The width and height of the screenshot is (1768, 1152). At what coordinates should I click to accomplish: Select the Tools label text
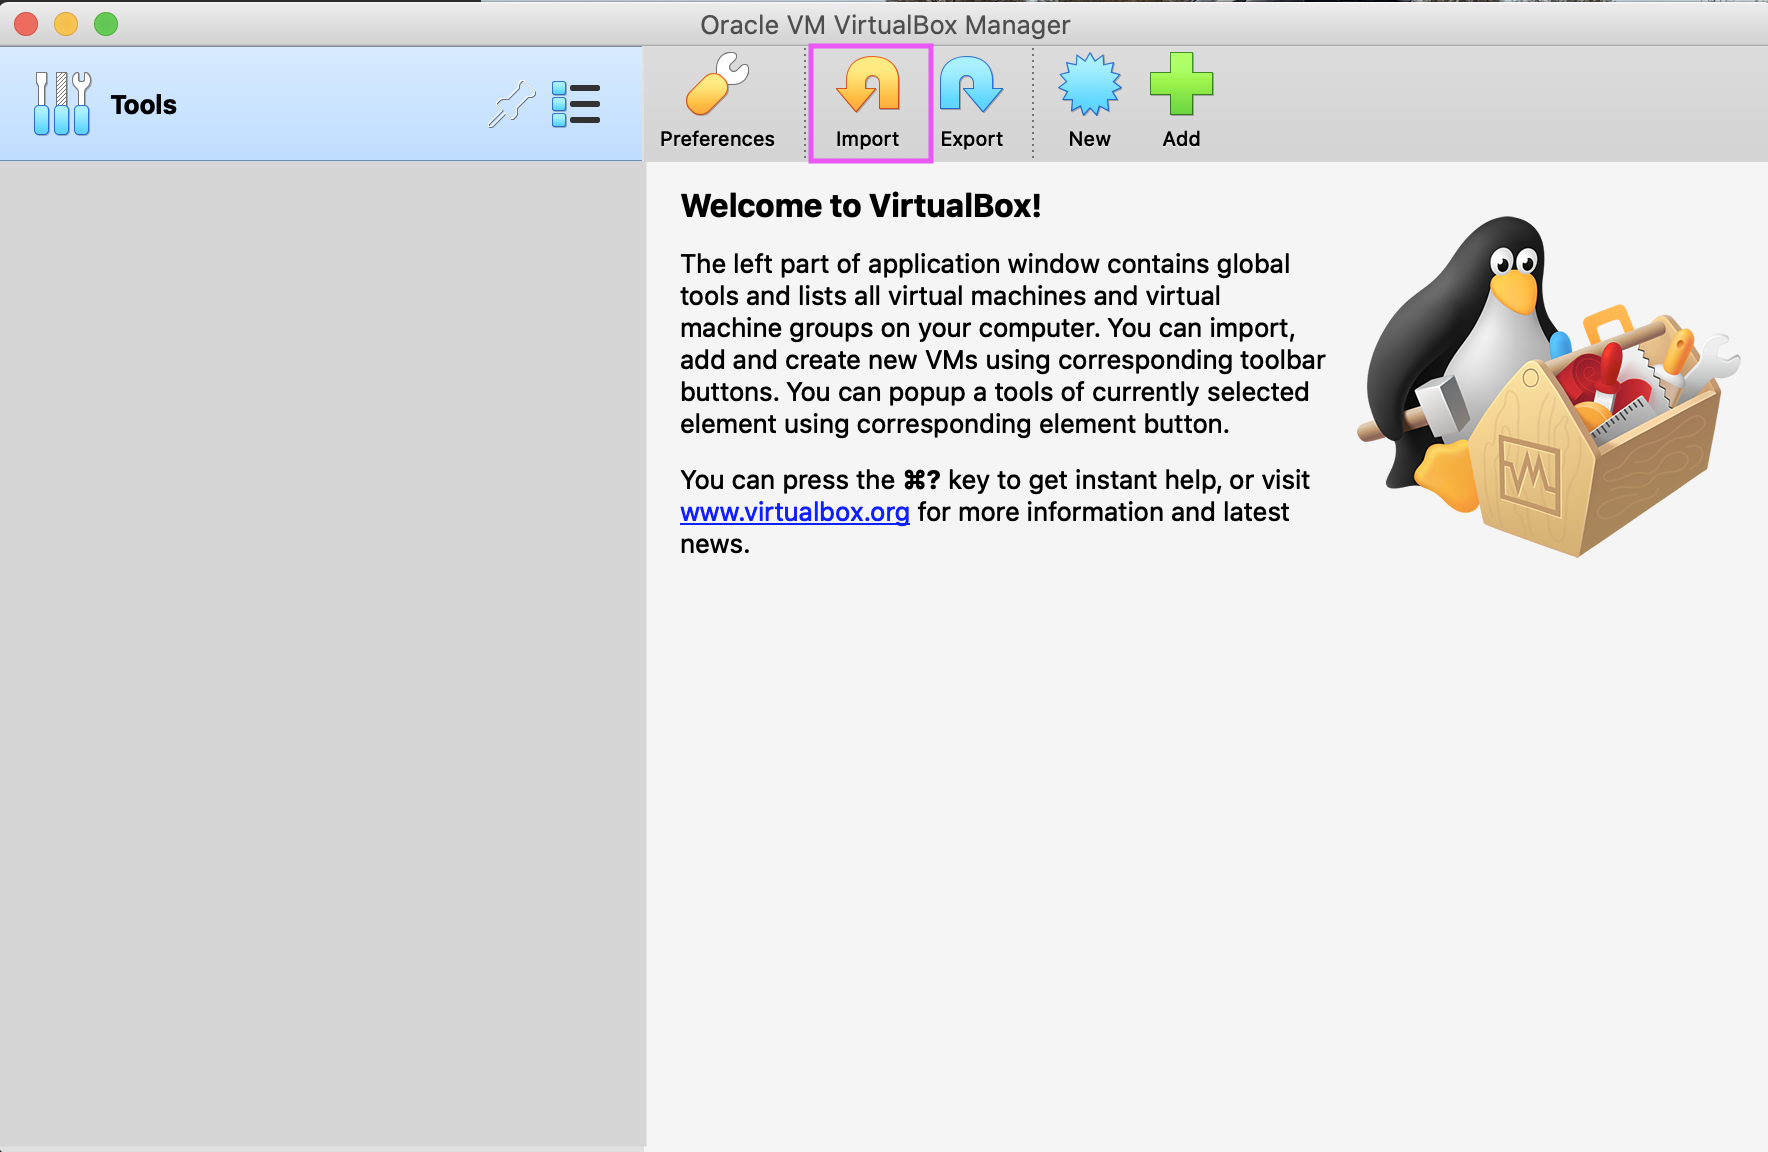pos(143,105)
